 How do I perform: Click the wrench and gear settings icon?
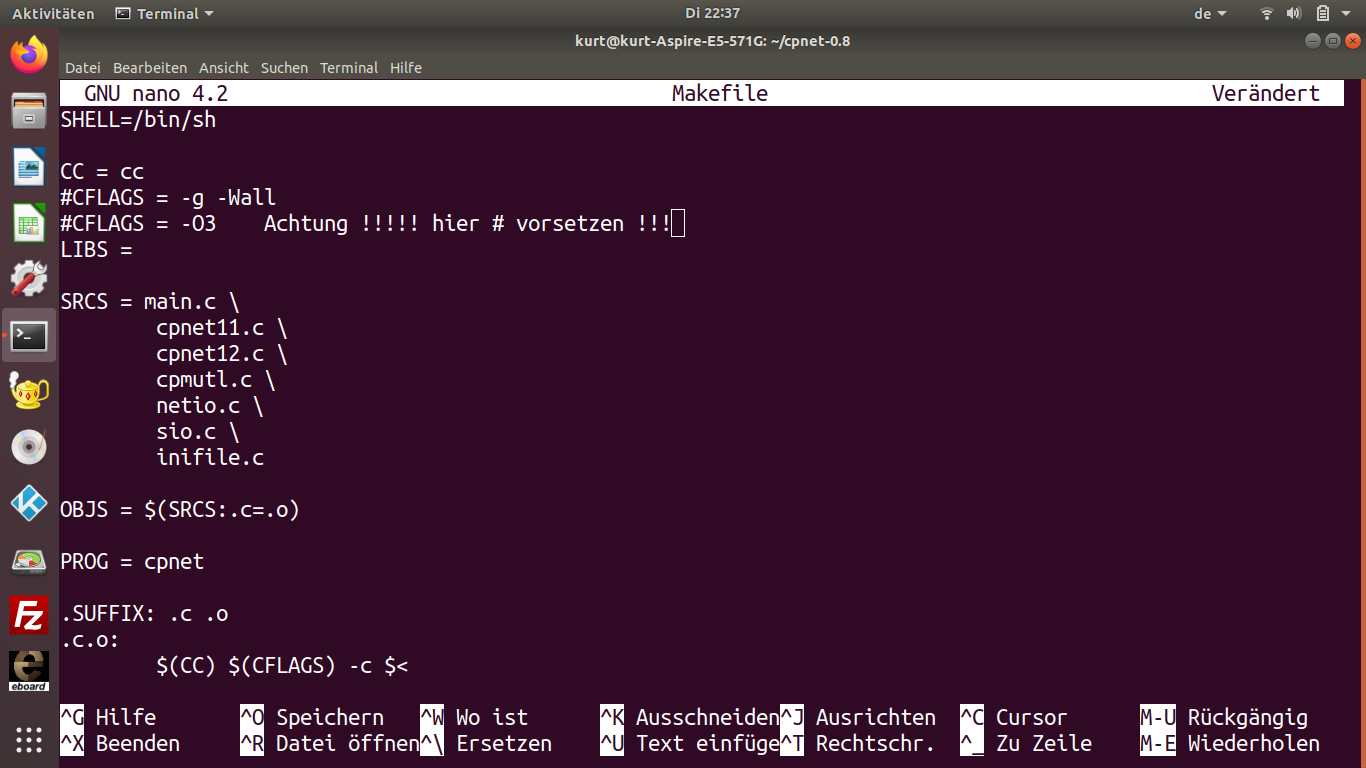click(x=29, y=279)
